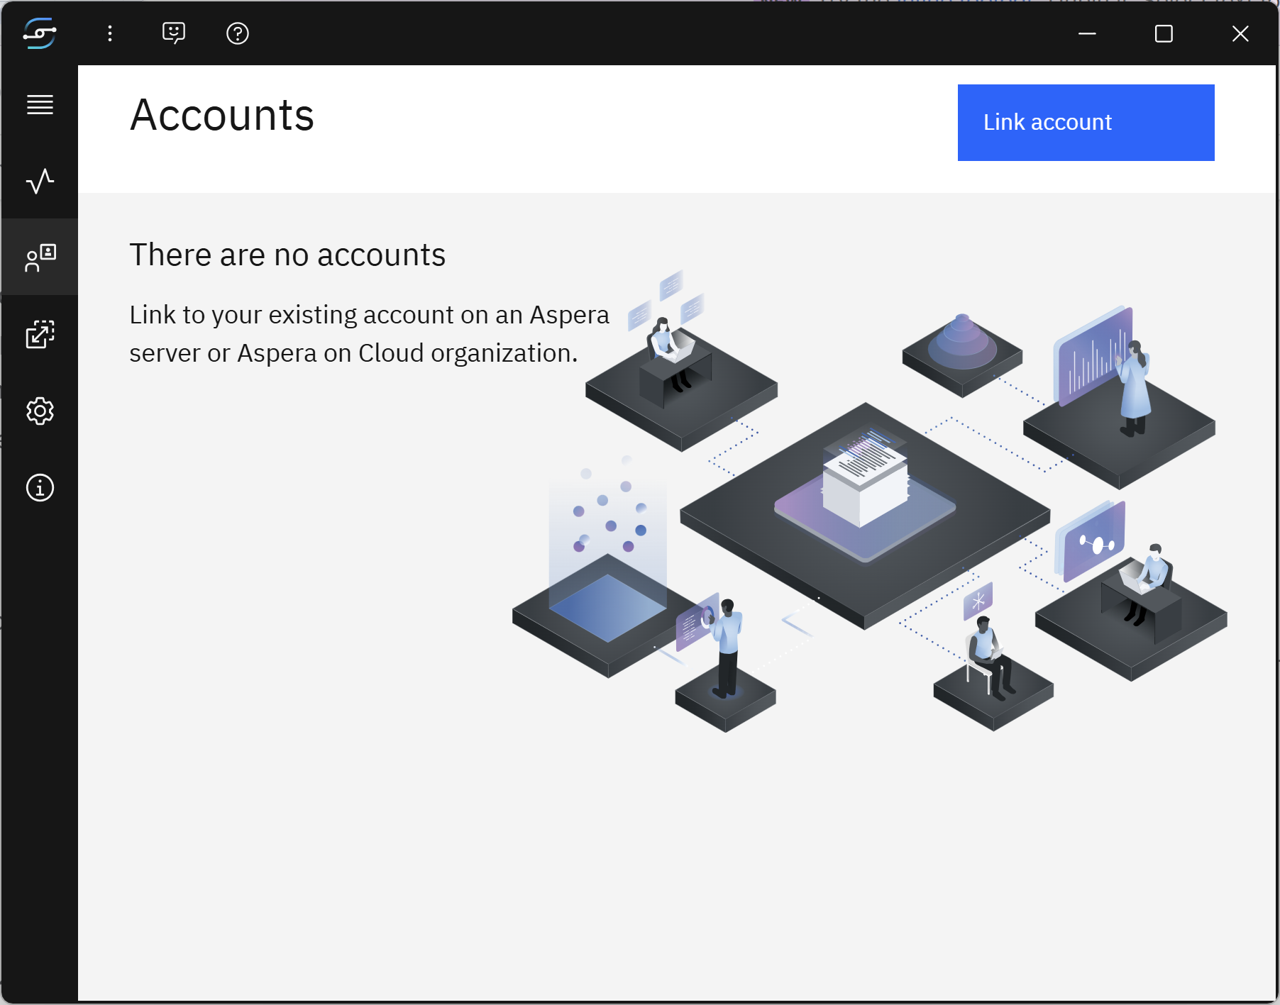Image resolution: width=1280 pixels, height=1005 pixels.
Task: Click the blue Link account button
Action: (x=1085, y=122)
